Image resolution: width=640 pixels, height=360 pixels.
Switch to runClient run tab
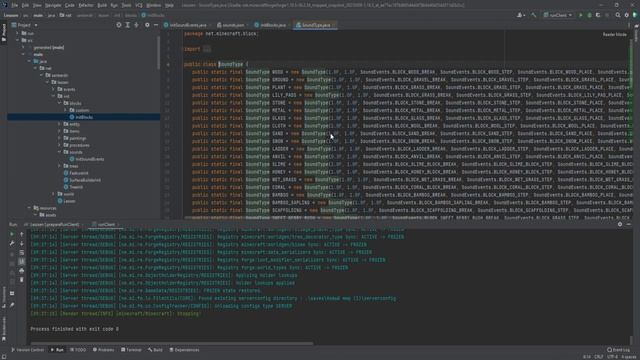pyautogui.click(x=105, y=224)
